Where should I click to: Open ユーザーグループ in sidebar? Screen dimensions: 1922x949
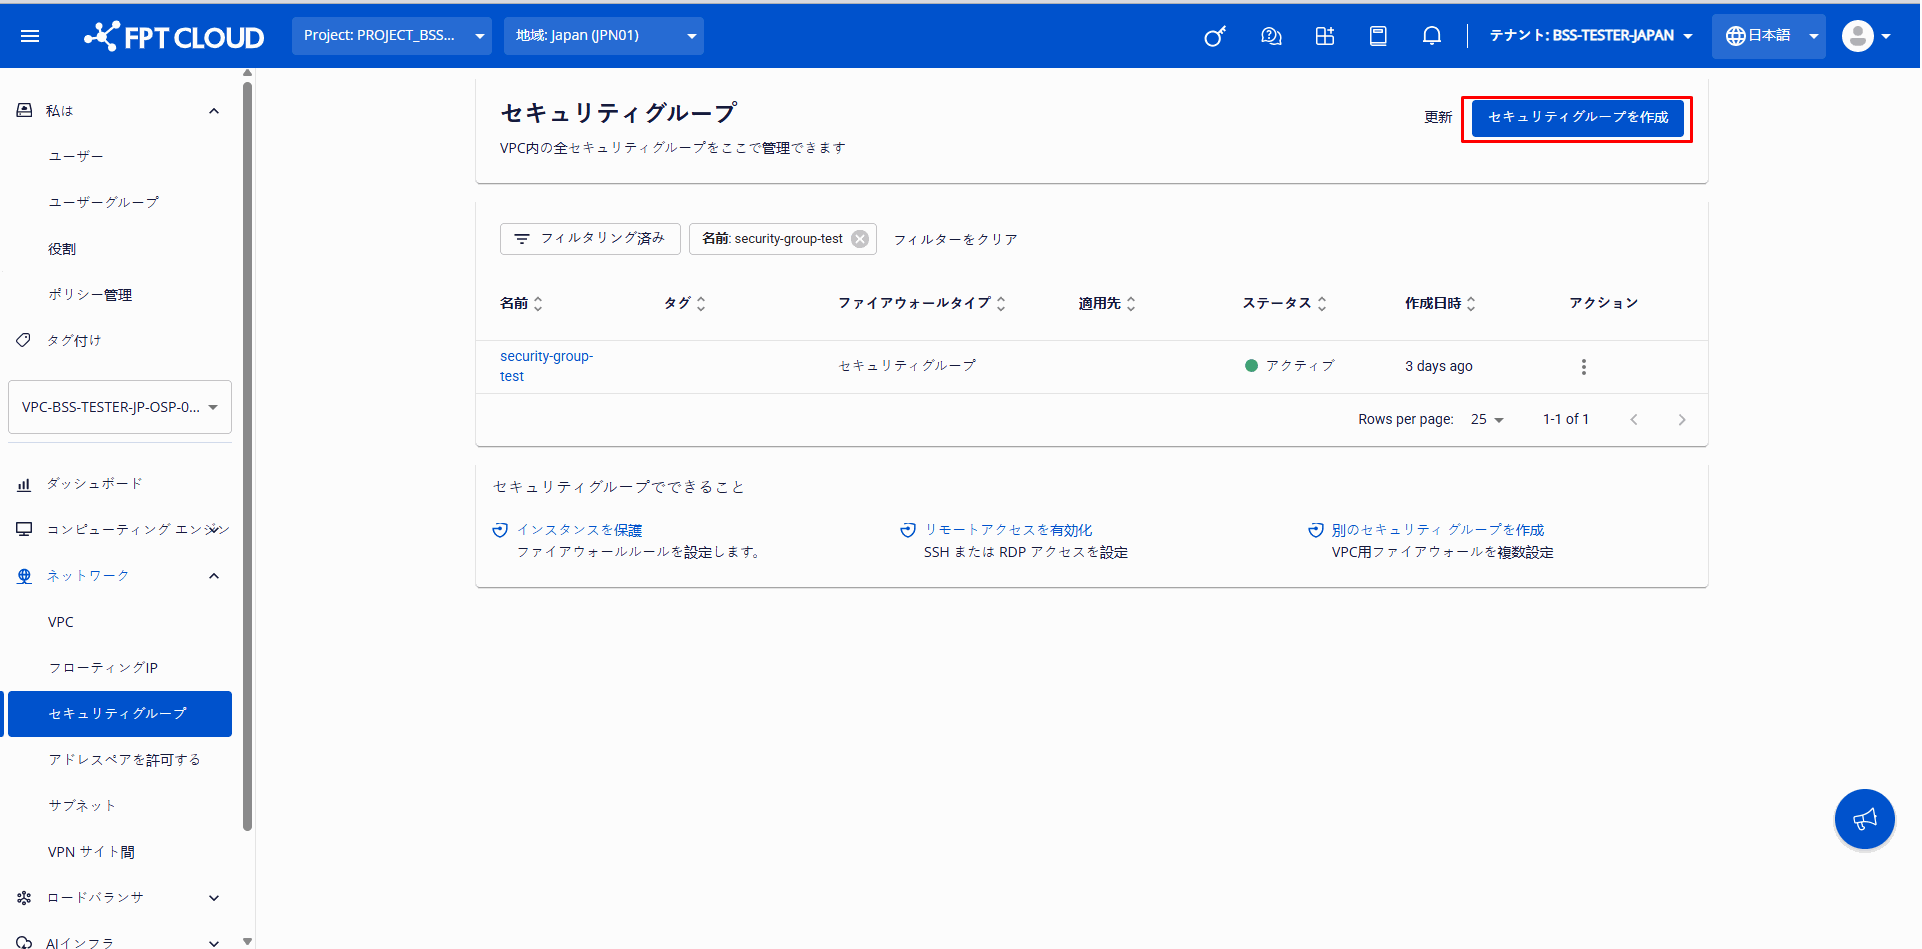pos(104,203)
